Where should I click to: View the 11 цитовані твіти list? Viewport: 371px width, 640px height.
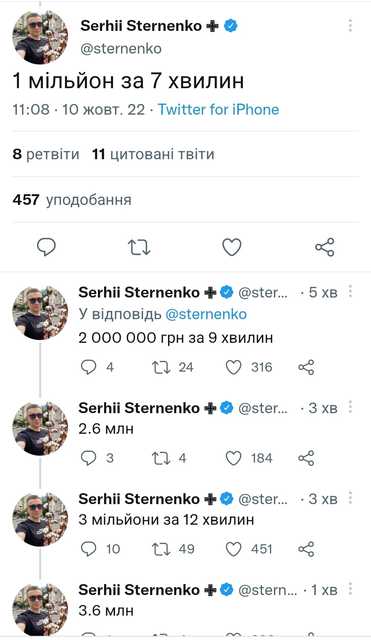(153, 154)
